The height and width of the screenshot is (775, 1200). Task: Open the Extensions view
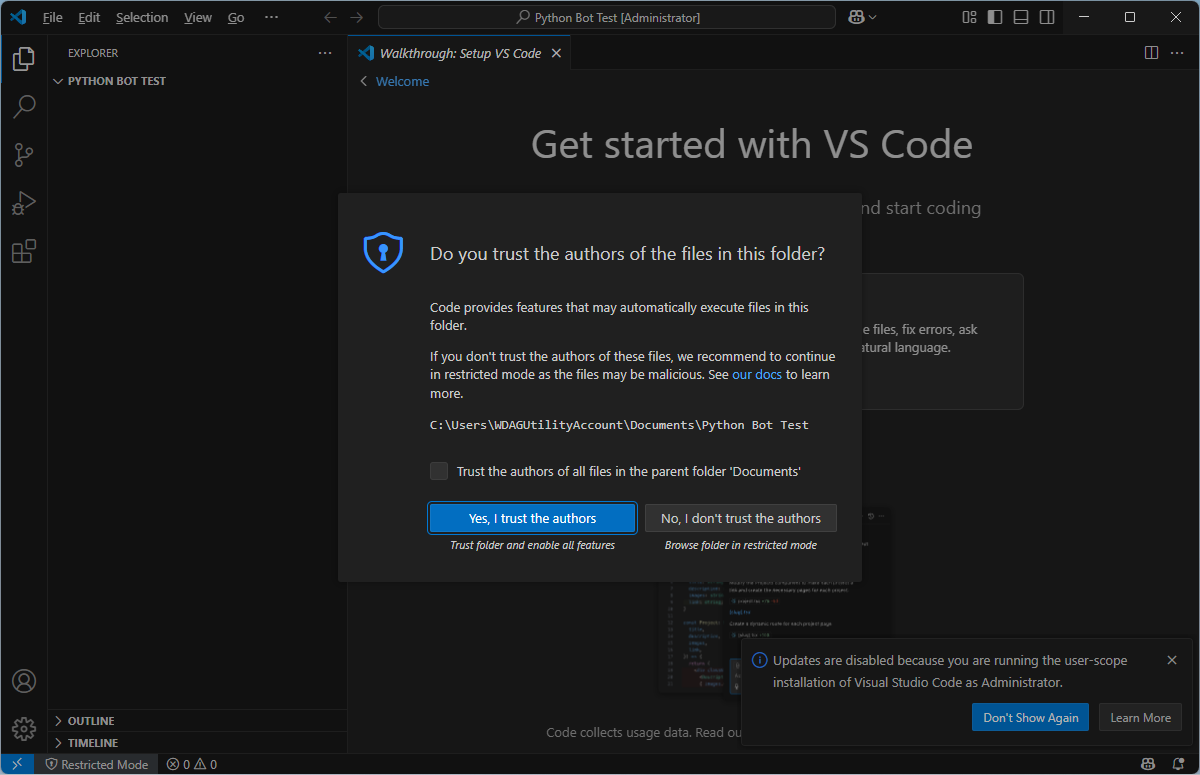click(24, 251)
